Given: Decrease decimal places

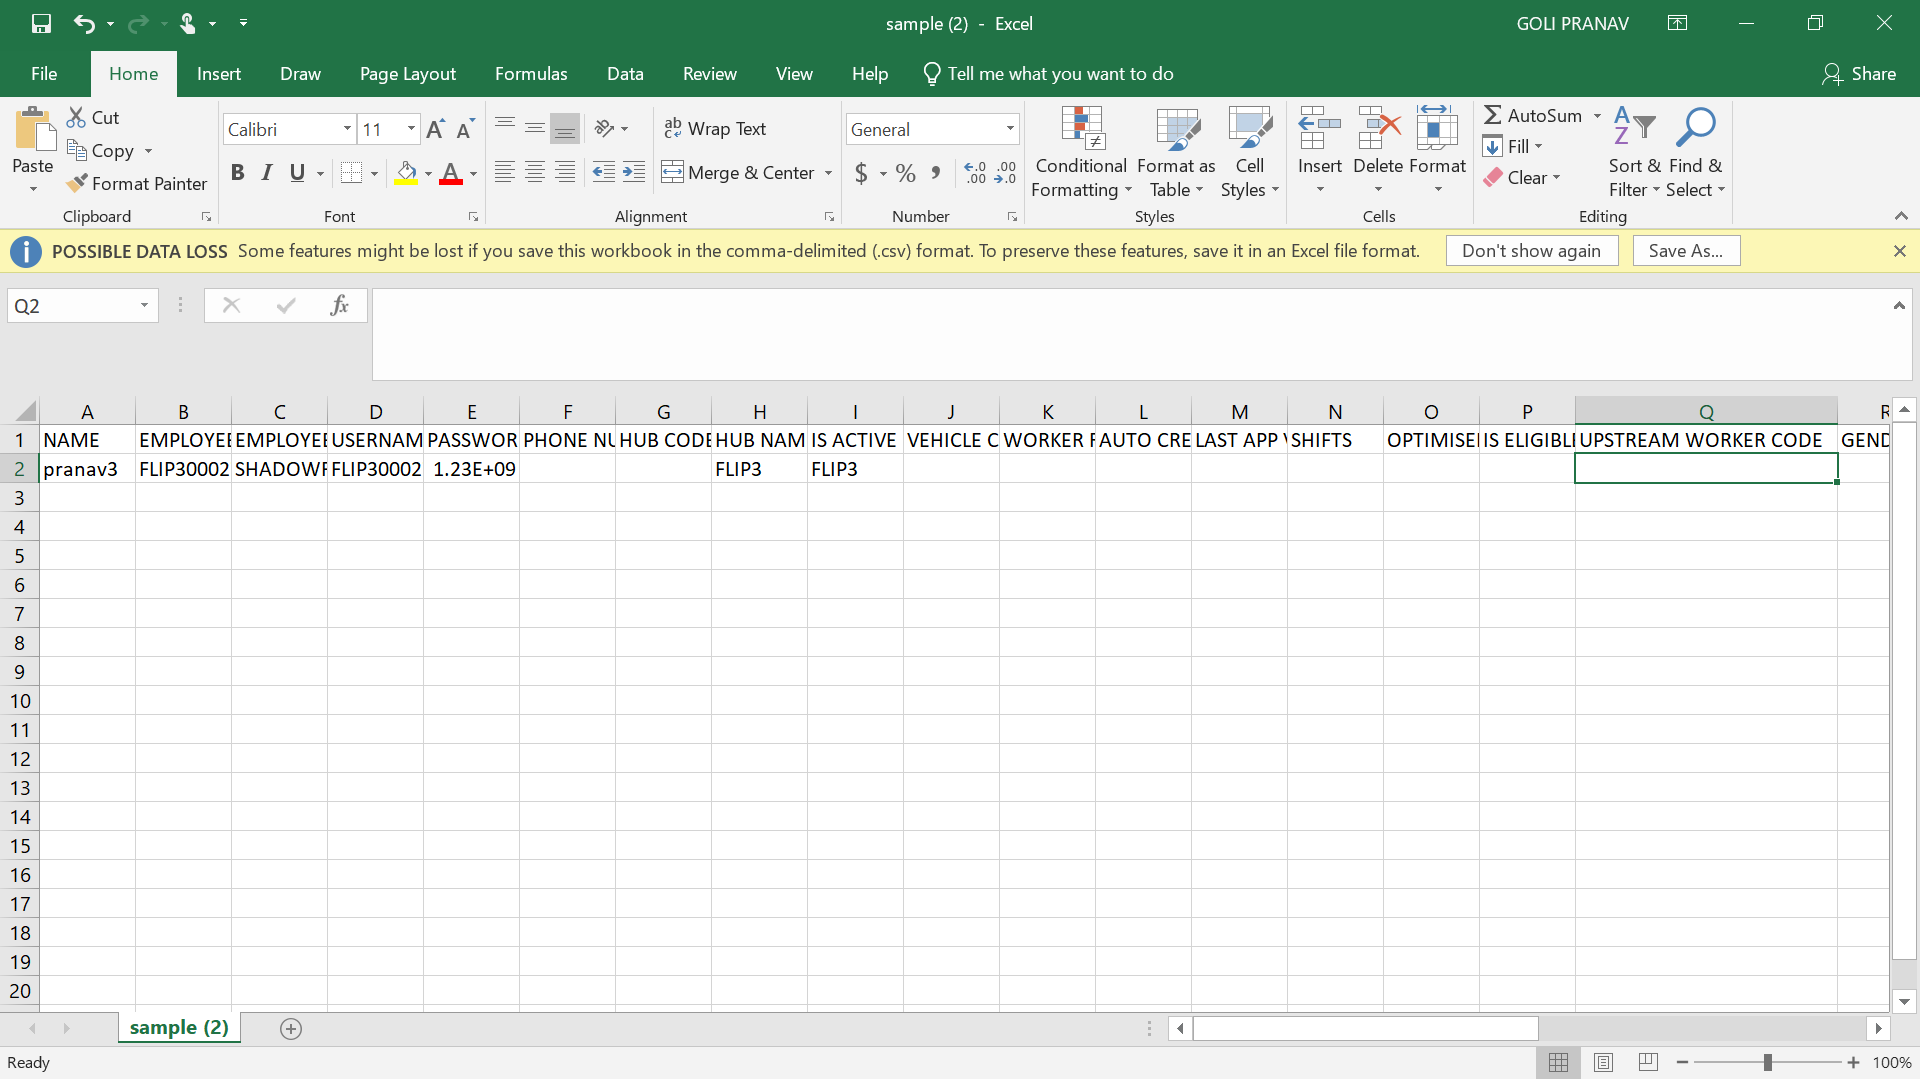Looking at the screenshot, I should [x=1005, y=173].
